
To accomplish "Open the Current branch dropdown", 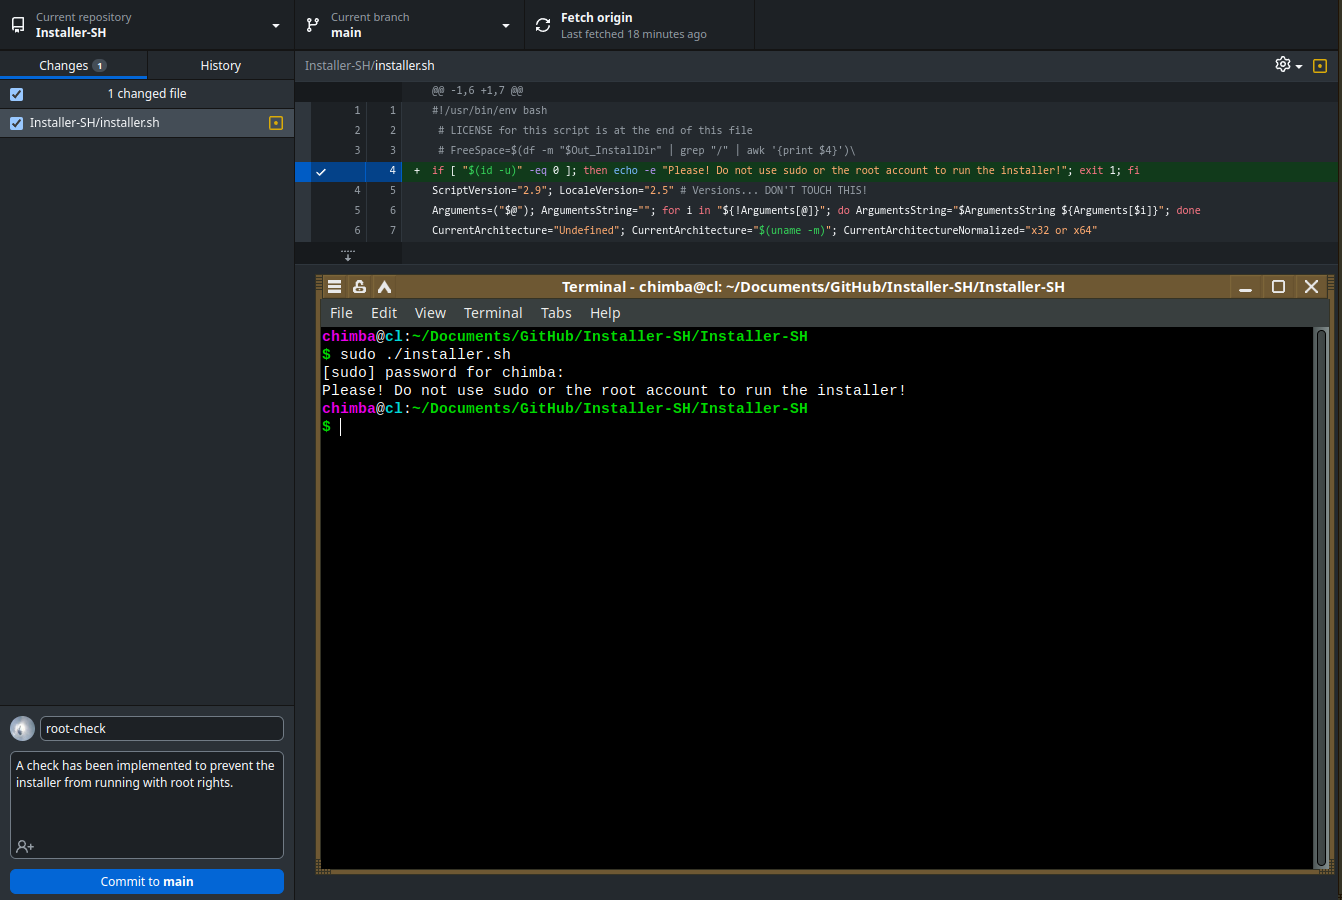I will point(410,25).
